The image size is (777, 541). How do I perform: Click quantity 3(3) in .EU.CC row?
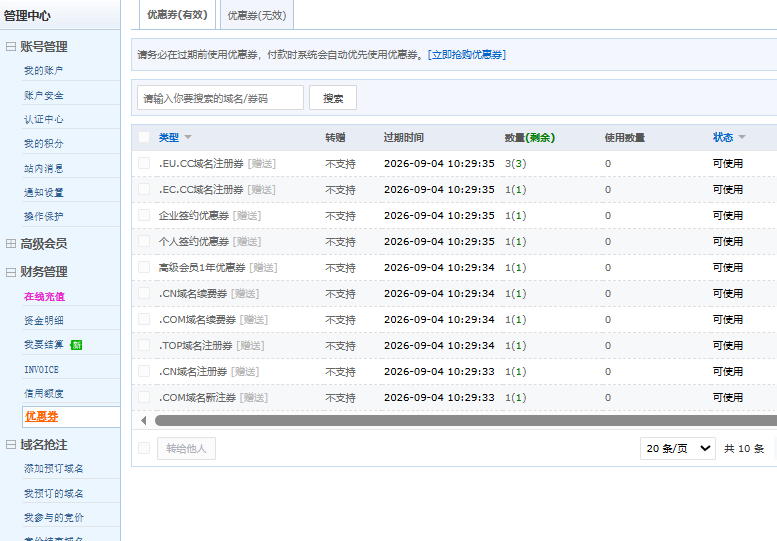[515, 163]
